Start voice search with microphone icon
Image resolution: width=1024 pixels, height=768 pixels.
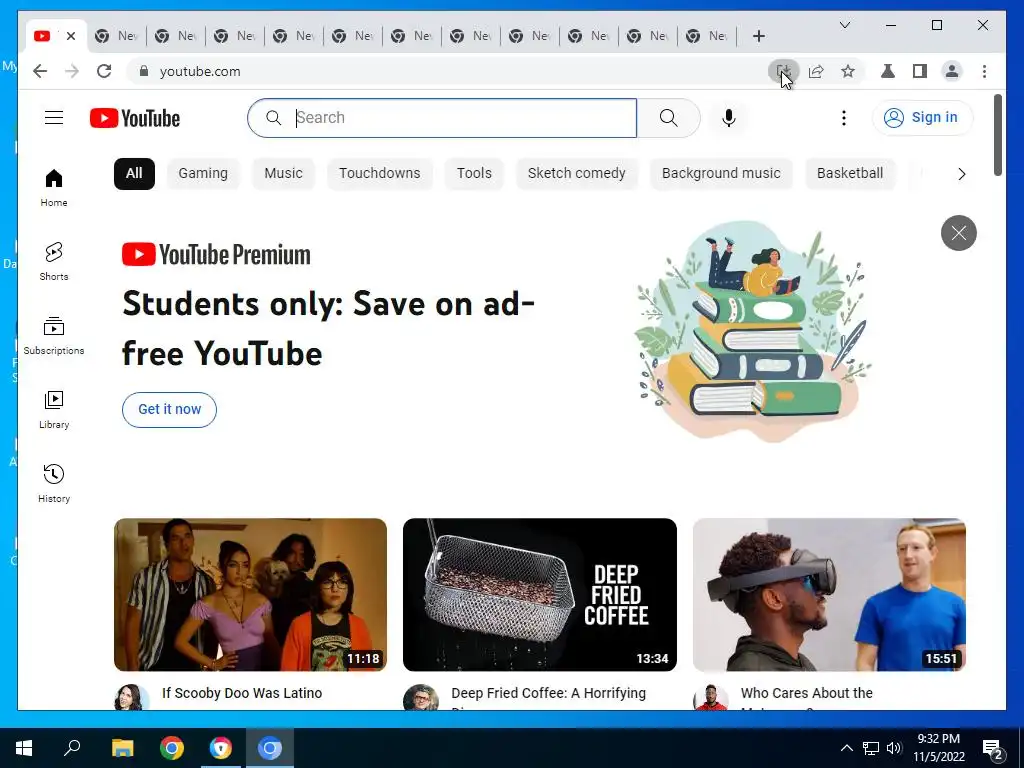729,118
